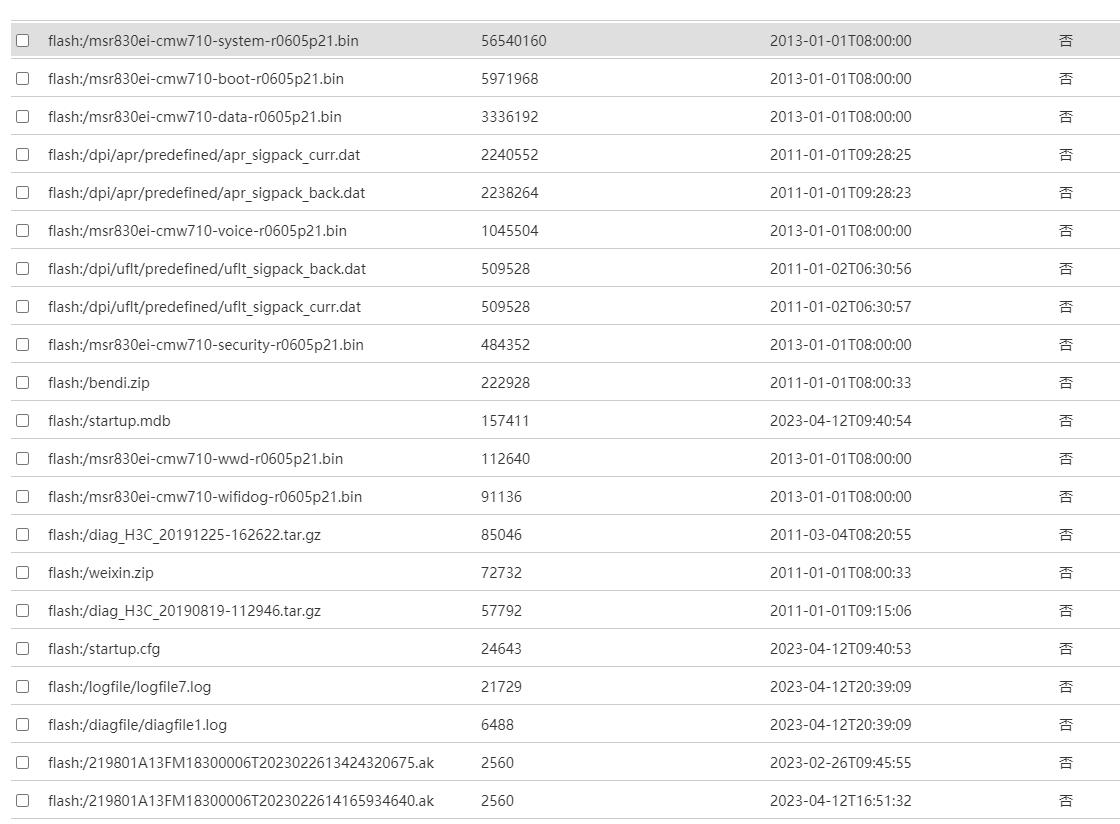
Task: Select checkbox for diag_H3C_20190819-112946.tar.gz
Action: [x=23, y=611]
